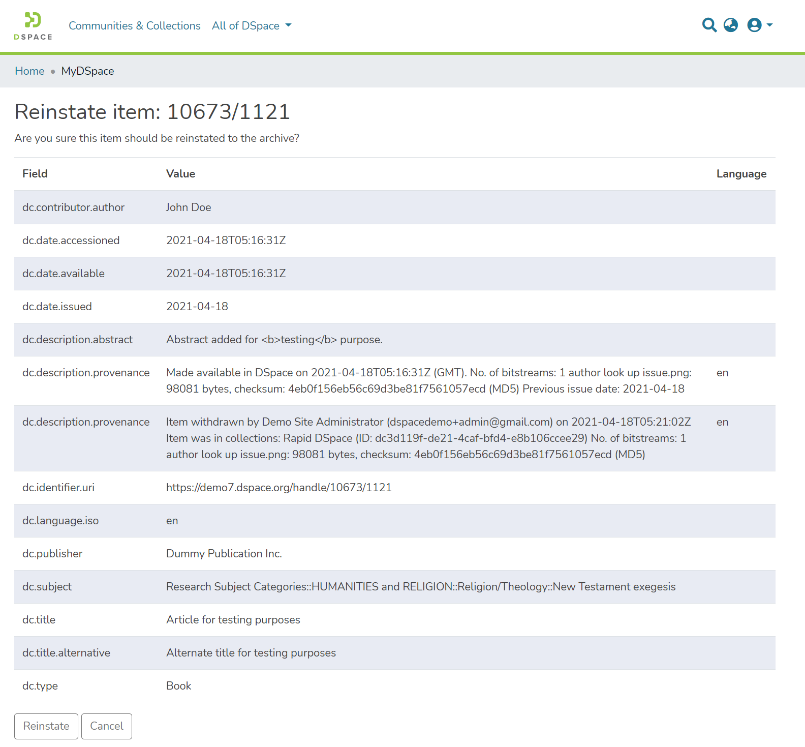Click the Reinstate button
This screenshot has width=805, height=747.
pos(46,726)
